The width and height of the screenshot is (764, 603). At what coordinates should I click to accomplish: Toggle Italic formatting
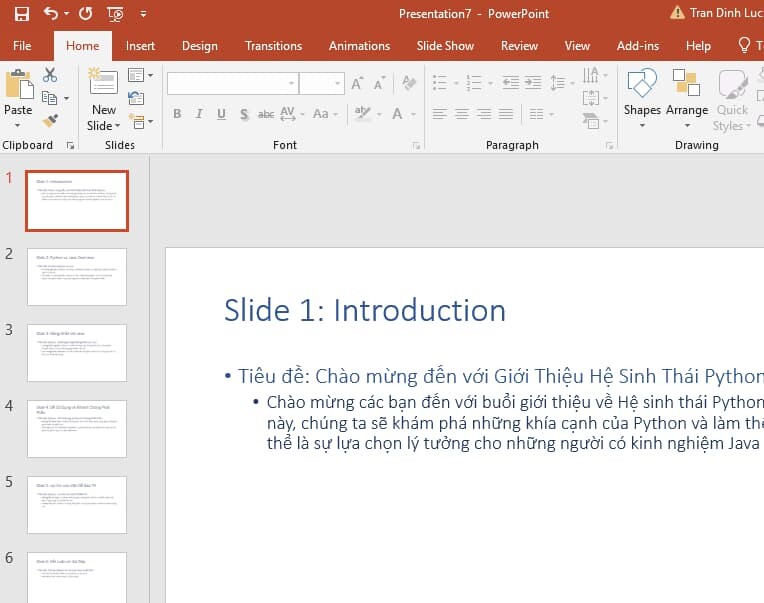tap(199, 114)
